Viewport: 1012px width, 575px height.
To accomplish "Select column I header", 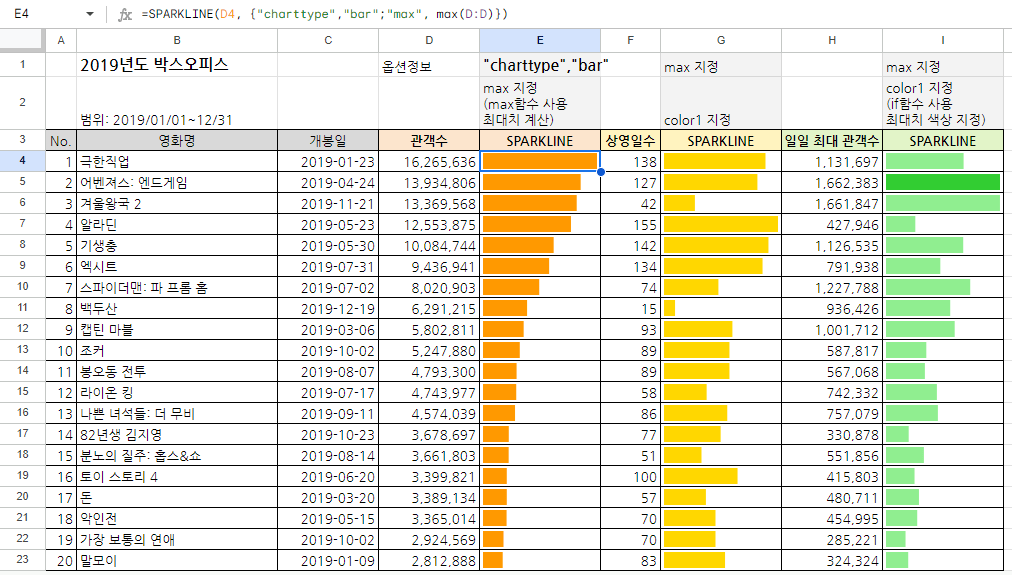I will coord(942,40).
